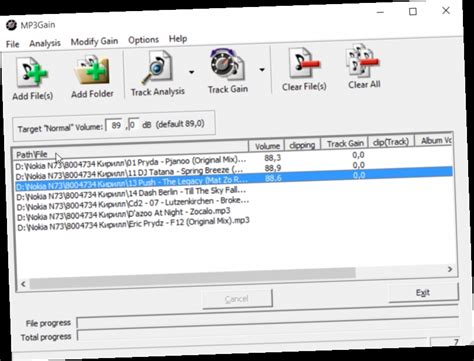The width and height of the screenshot is (474, 361).
Task: Click the volume value 88,9
Action: click(273, 168)
